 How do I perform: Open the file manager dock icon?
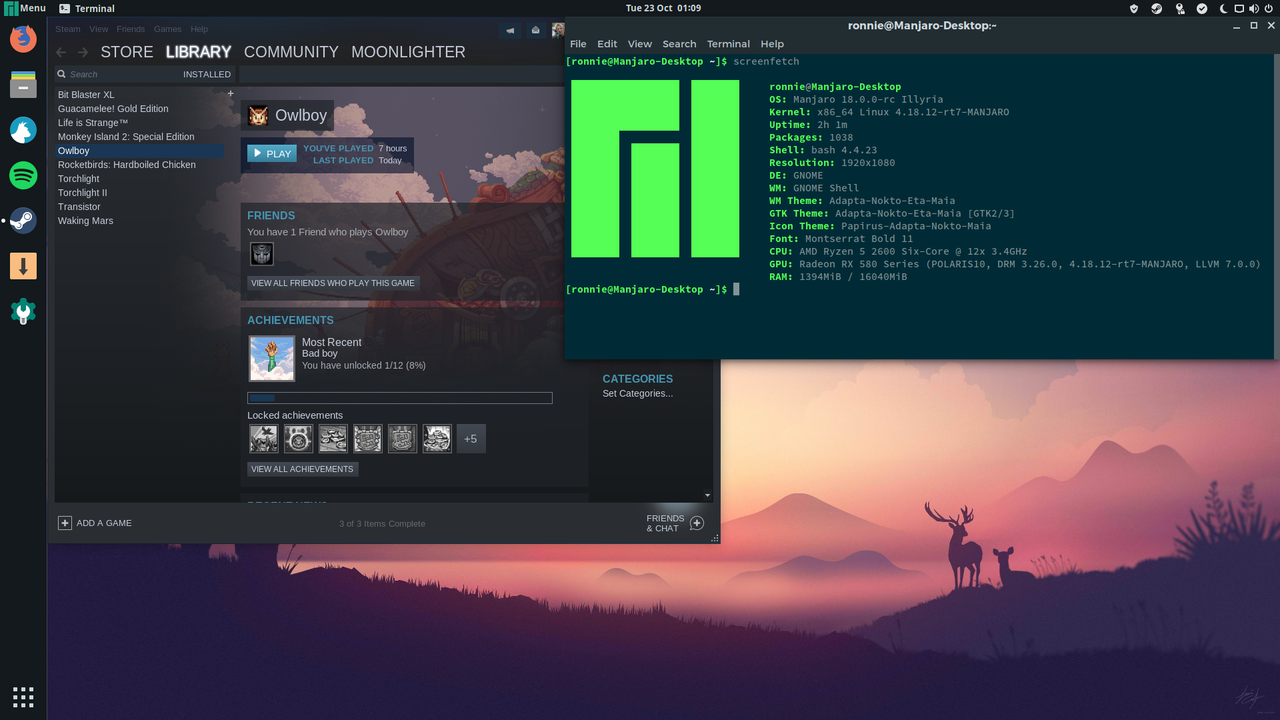point(23,84)
